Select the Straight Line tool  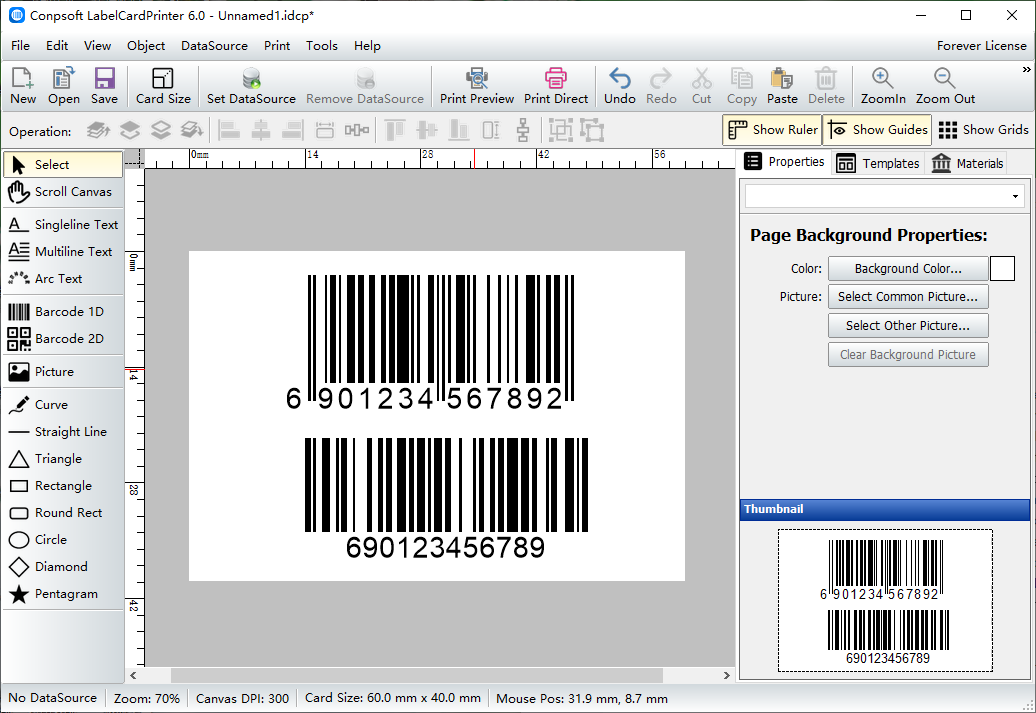coord(63,432)
